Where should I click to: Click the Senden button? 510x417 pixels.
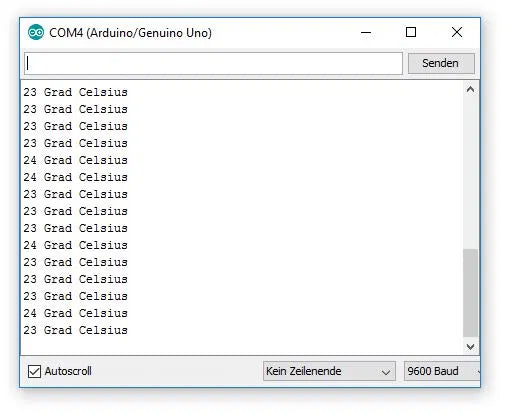click(441, 63)
